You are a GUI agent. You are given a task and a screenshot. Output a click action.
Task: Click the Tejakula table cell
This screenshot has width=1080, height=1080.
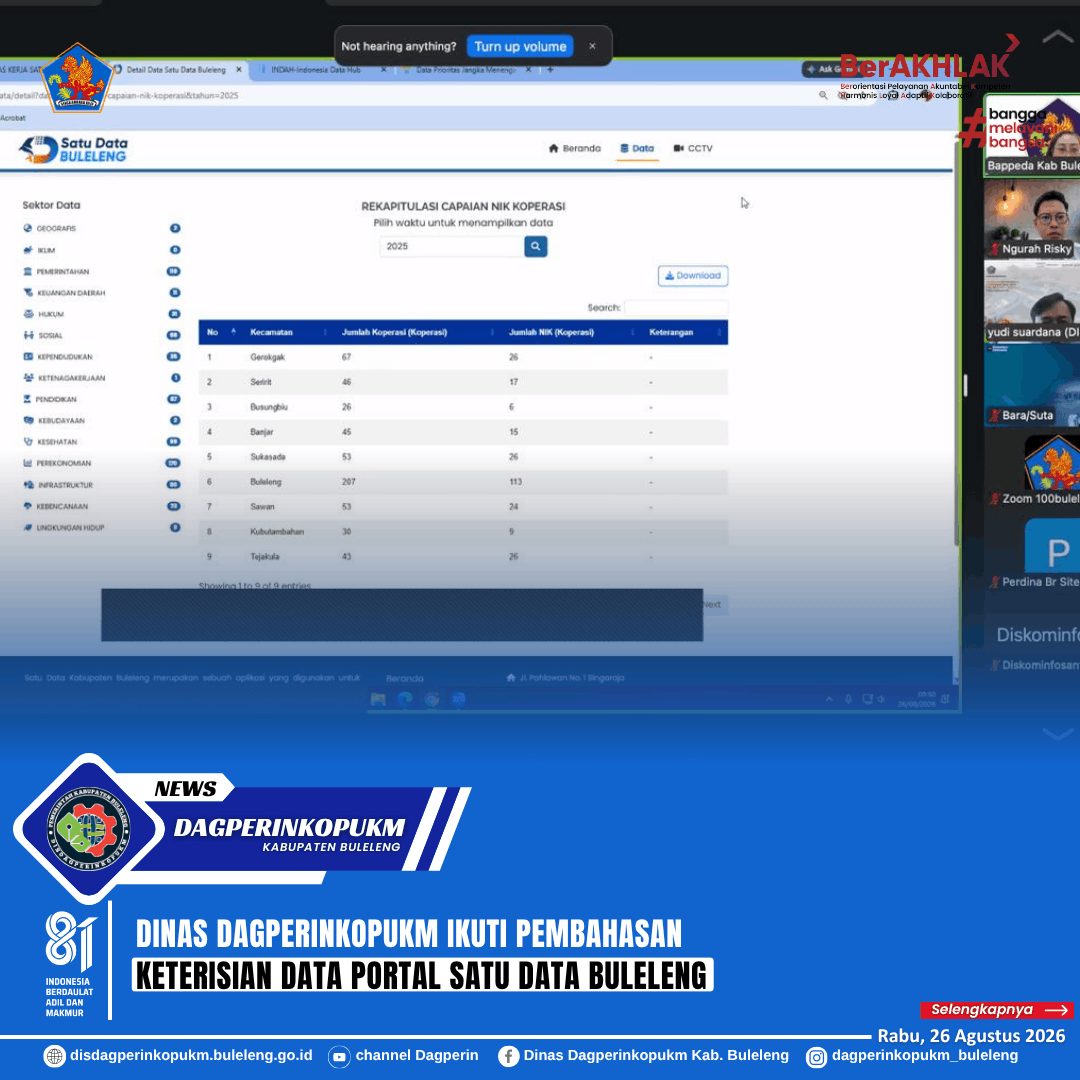[264, 557]
